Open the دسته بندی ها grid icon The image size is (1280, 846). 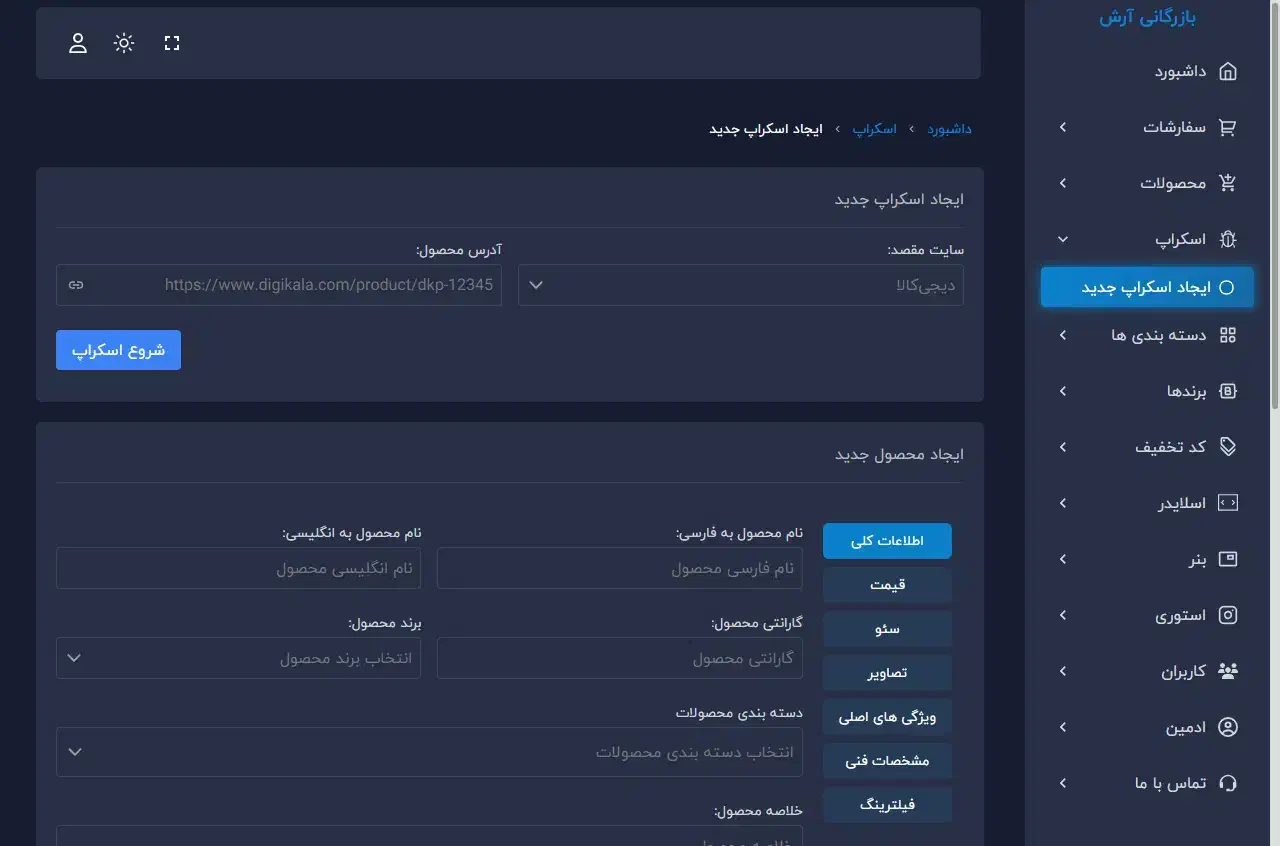pos(1229,335)
